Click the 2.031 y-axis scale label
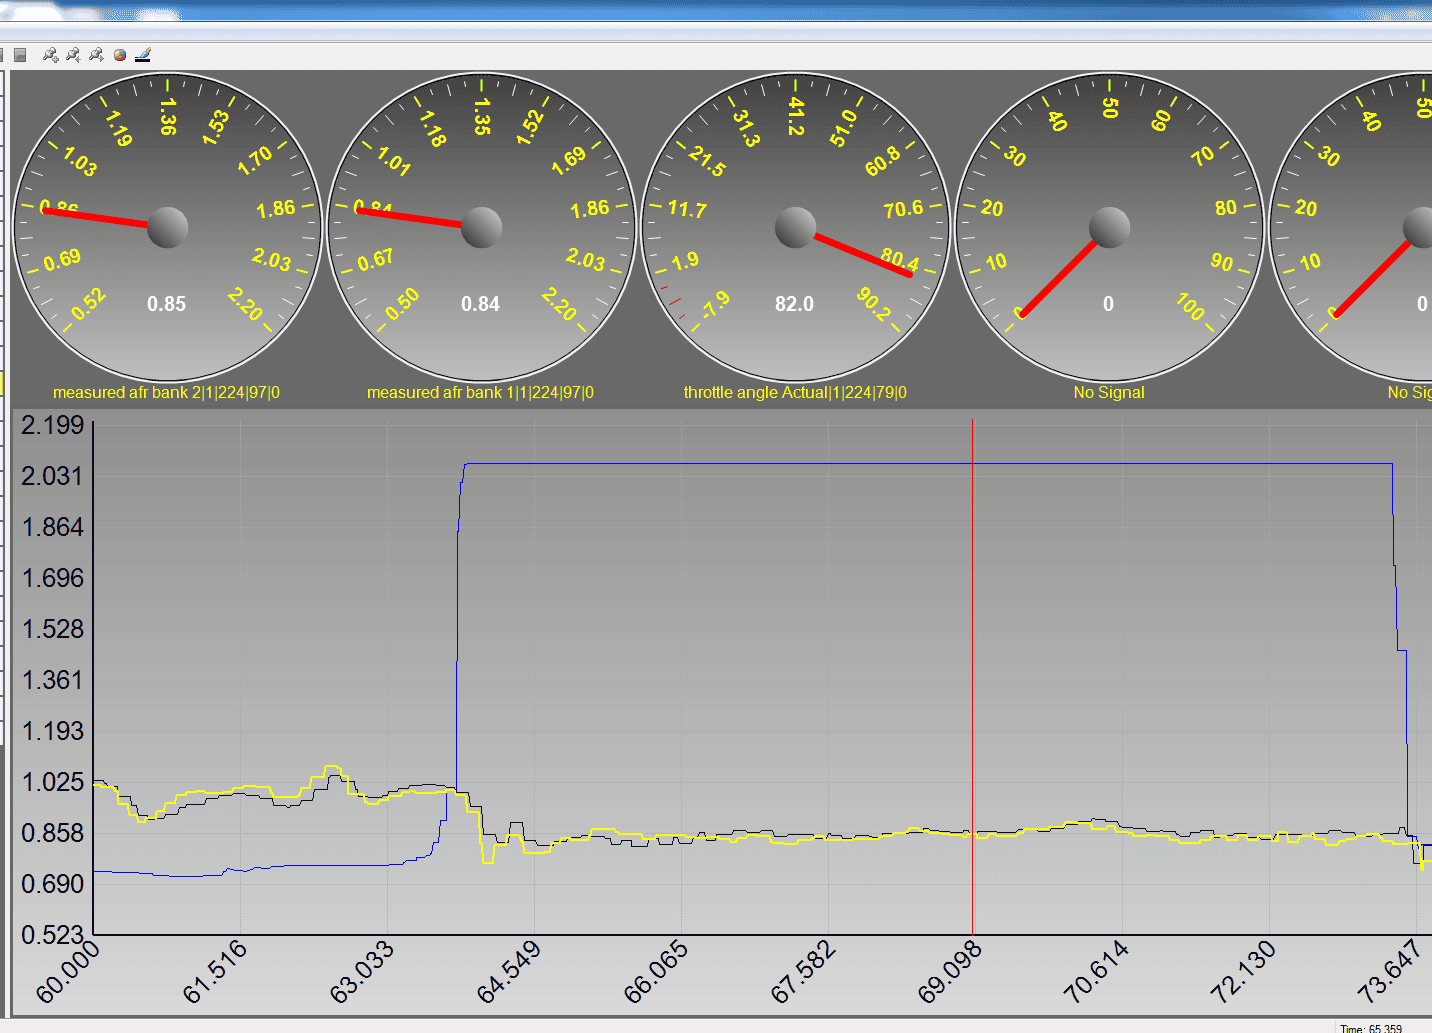This screenshot has height=1033, width=1432. (x=52, y=475)
